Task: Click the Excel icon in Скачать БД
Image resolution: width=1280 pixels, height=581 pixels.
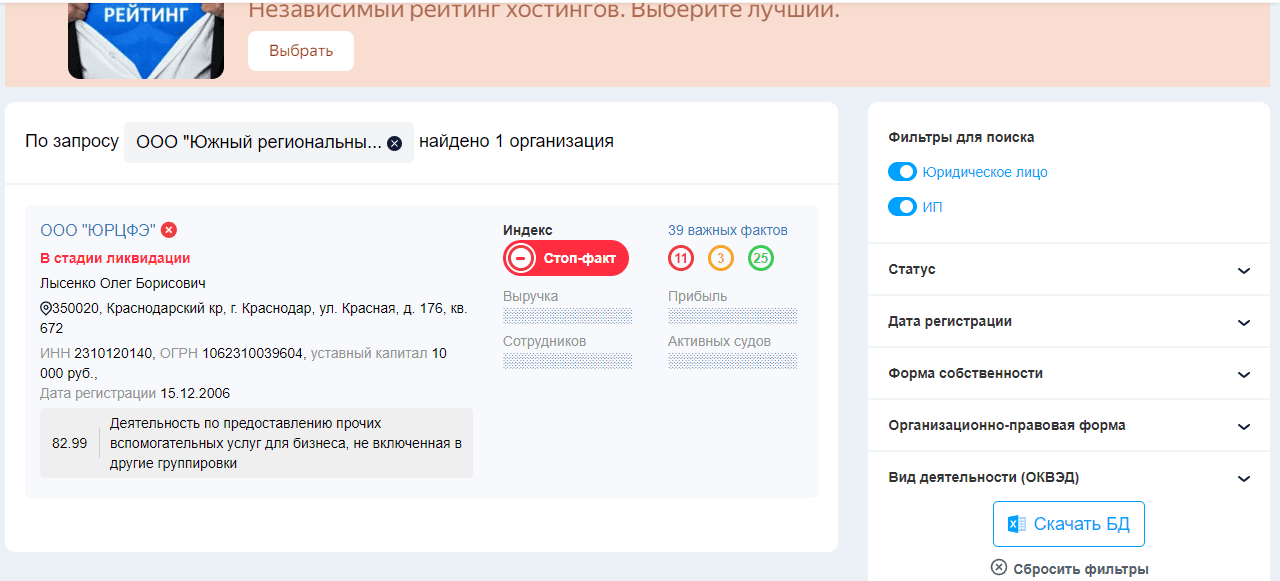Action: pyautogui.click(x=1016, y=524)
